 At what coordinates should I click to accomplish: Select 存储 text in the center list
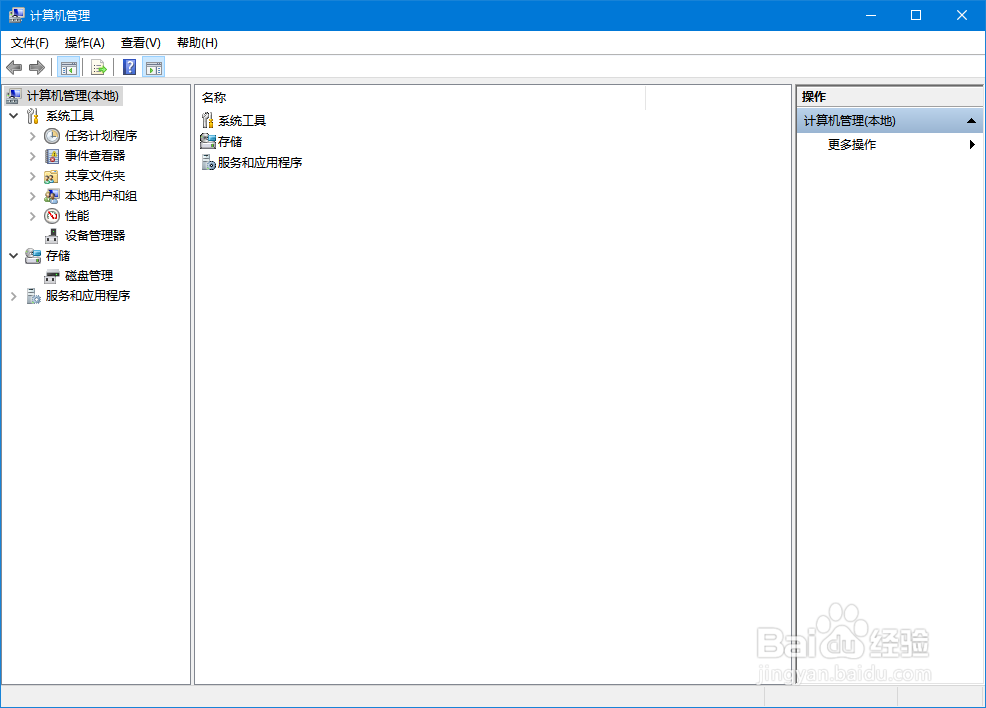(230, 141)
